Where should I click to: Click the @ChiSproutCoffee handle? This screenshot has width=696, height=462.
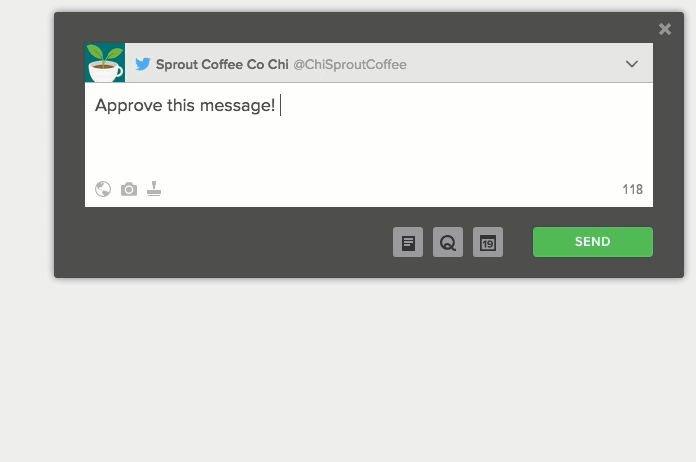(x=350, y=64)
